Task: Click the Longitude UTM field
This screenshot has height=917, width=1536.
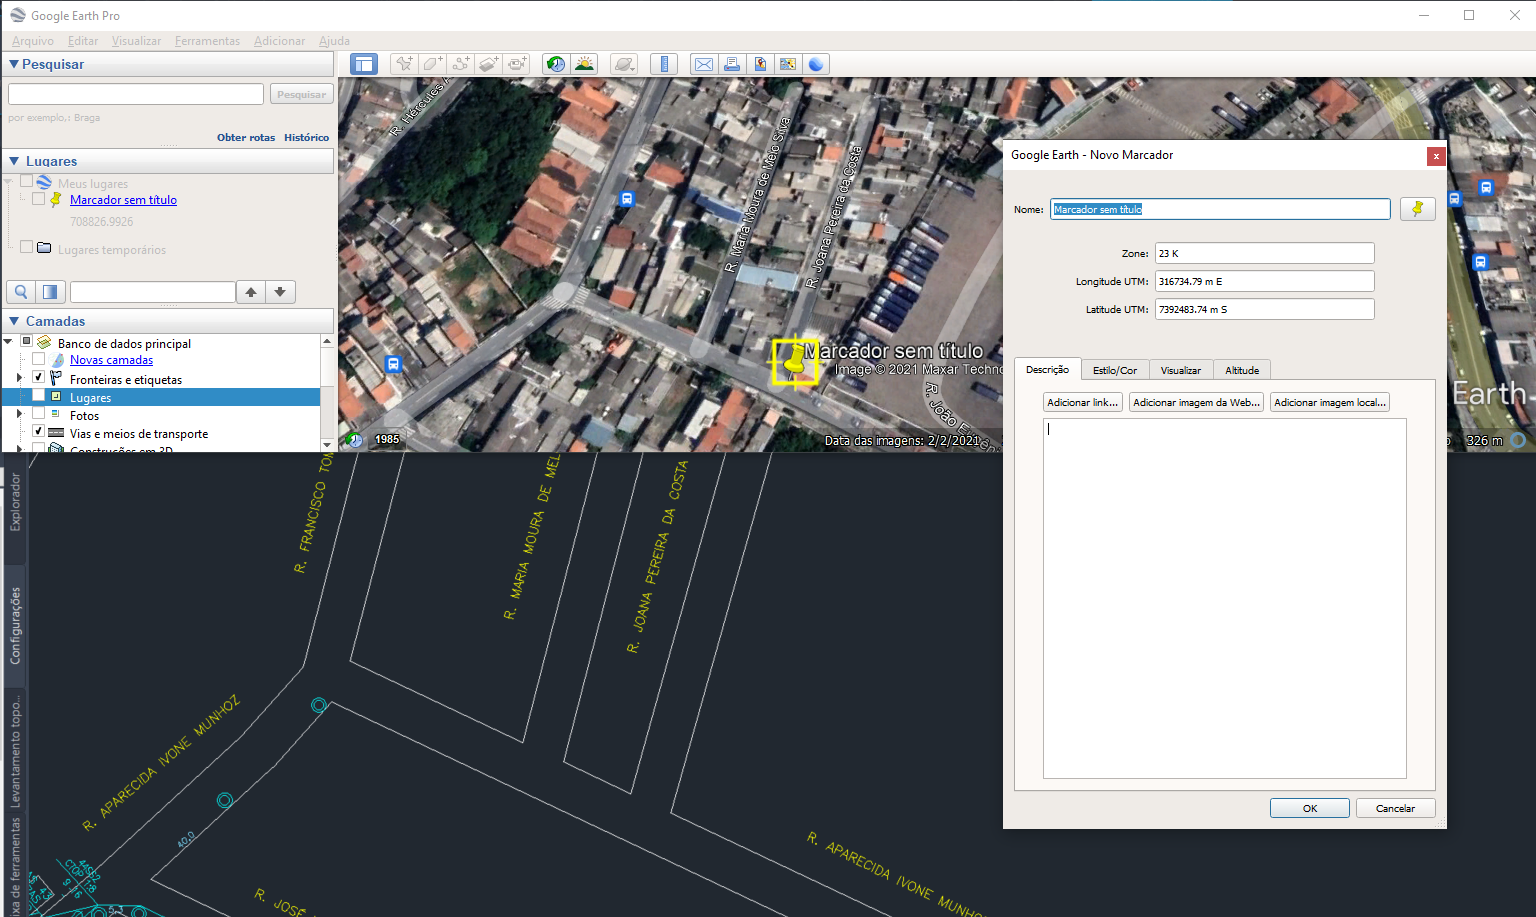Action: pos(1265,281)
